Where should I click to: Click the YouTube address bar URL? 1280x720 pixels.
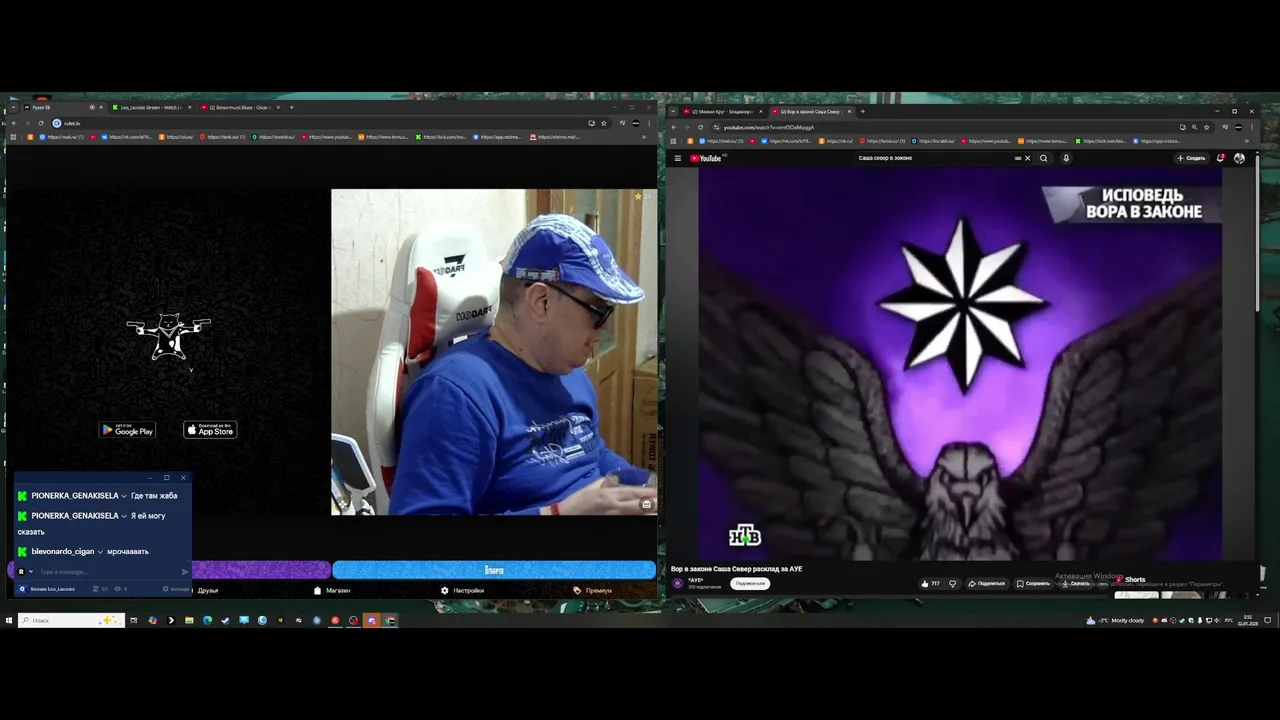769,127
